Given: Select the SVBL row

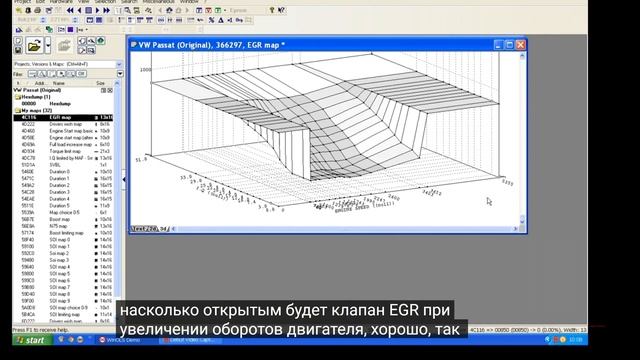Looking at the screenshot, I should coord(63,165).
